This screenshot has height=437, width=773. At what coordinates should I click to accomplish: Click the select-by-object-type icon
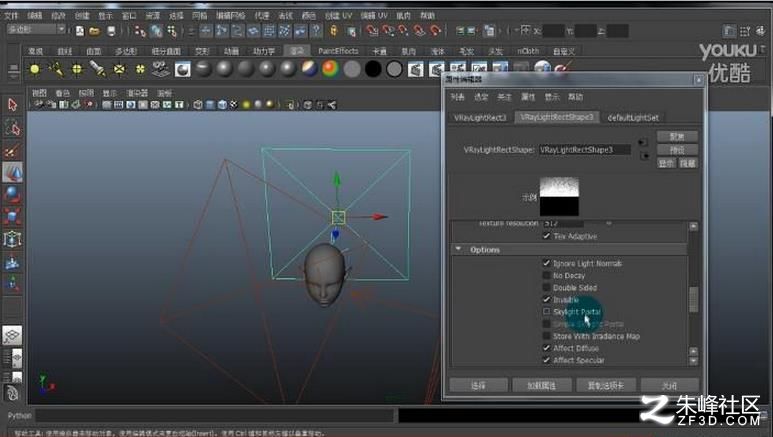(156, 31)
